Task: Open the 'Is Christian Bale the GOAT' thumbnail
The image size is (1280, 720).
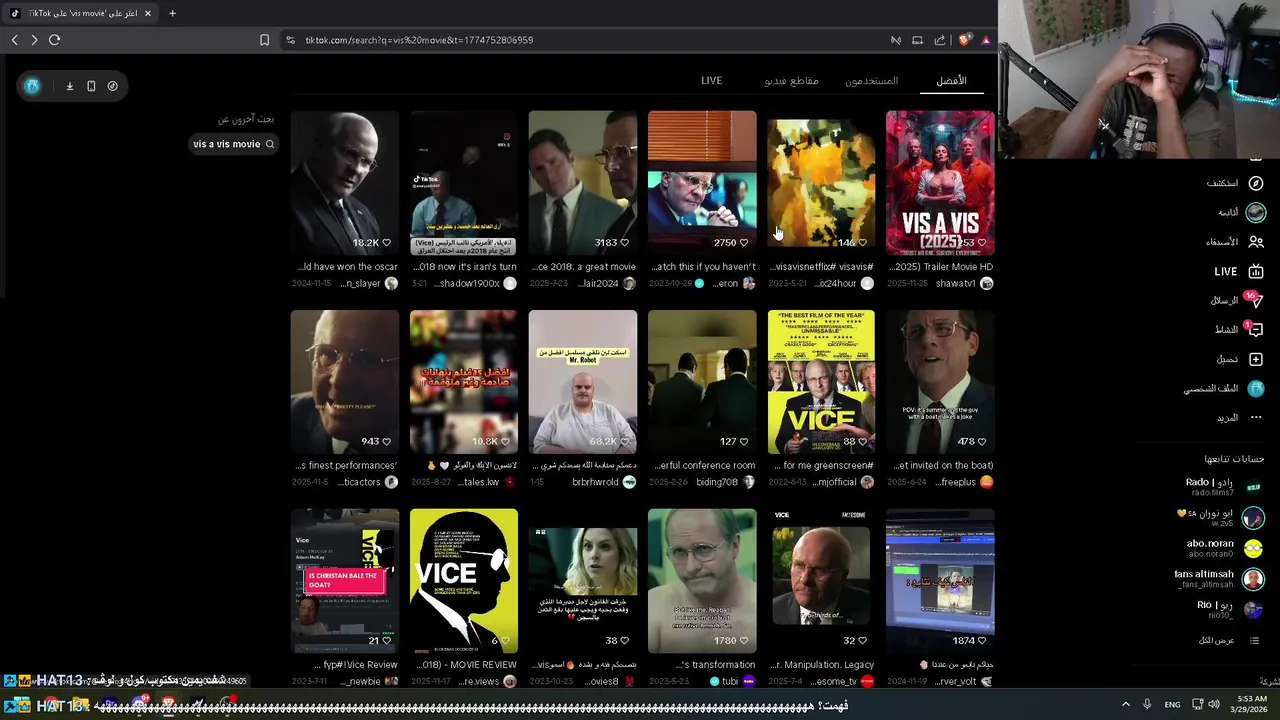Action: coord(345,581)
